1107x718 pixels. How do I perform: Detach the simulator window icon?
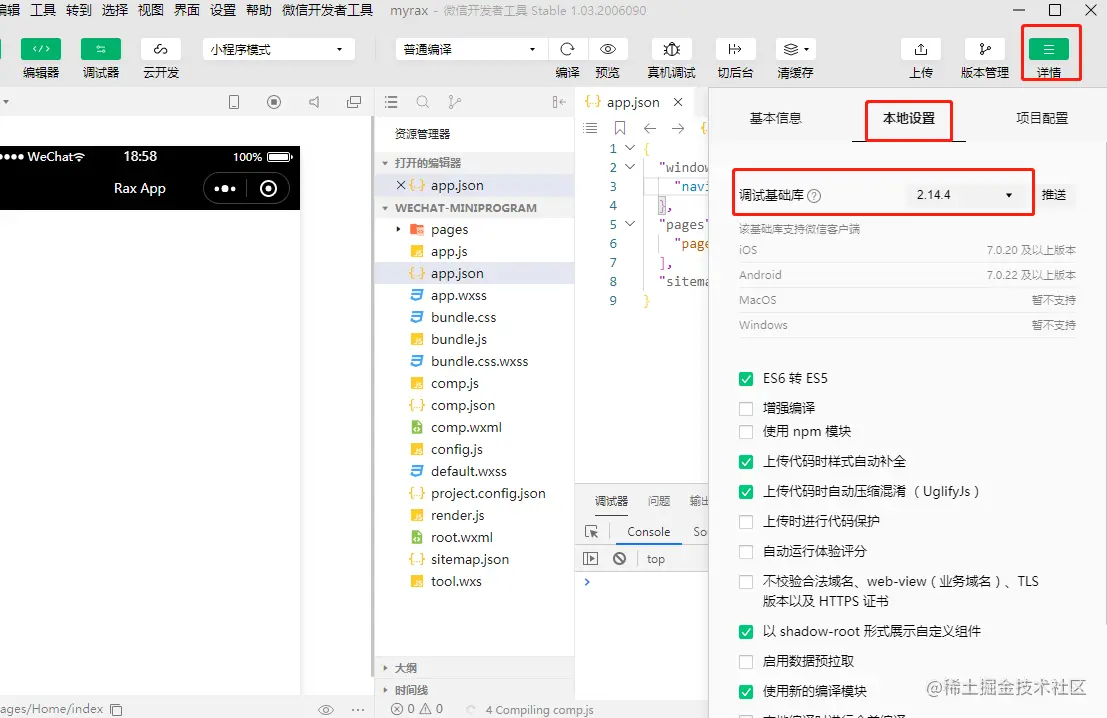point(354,102)
